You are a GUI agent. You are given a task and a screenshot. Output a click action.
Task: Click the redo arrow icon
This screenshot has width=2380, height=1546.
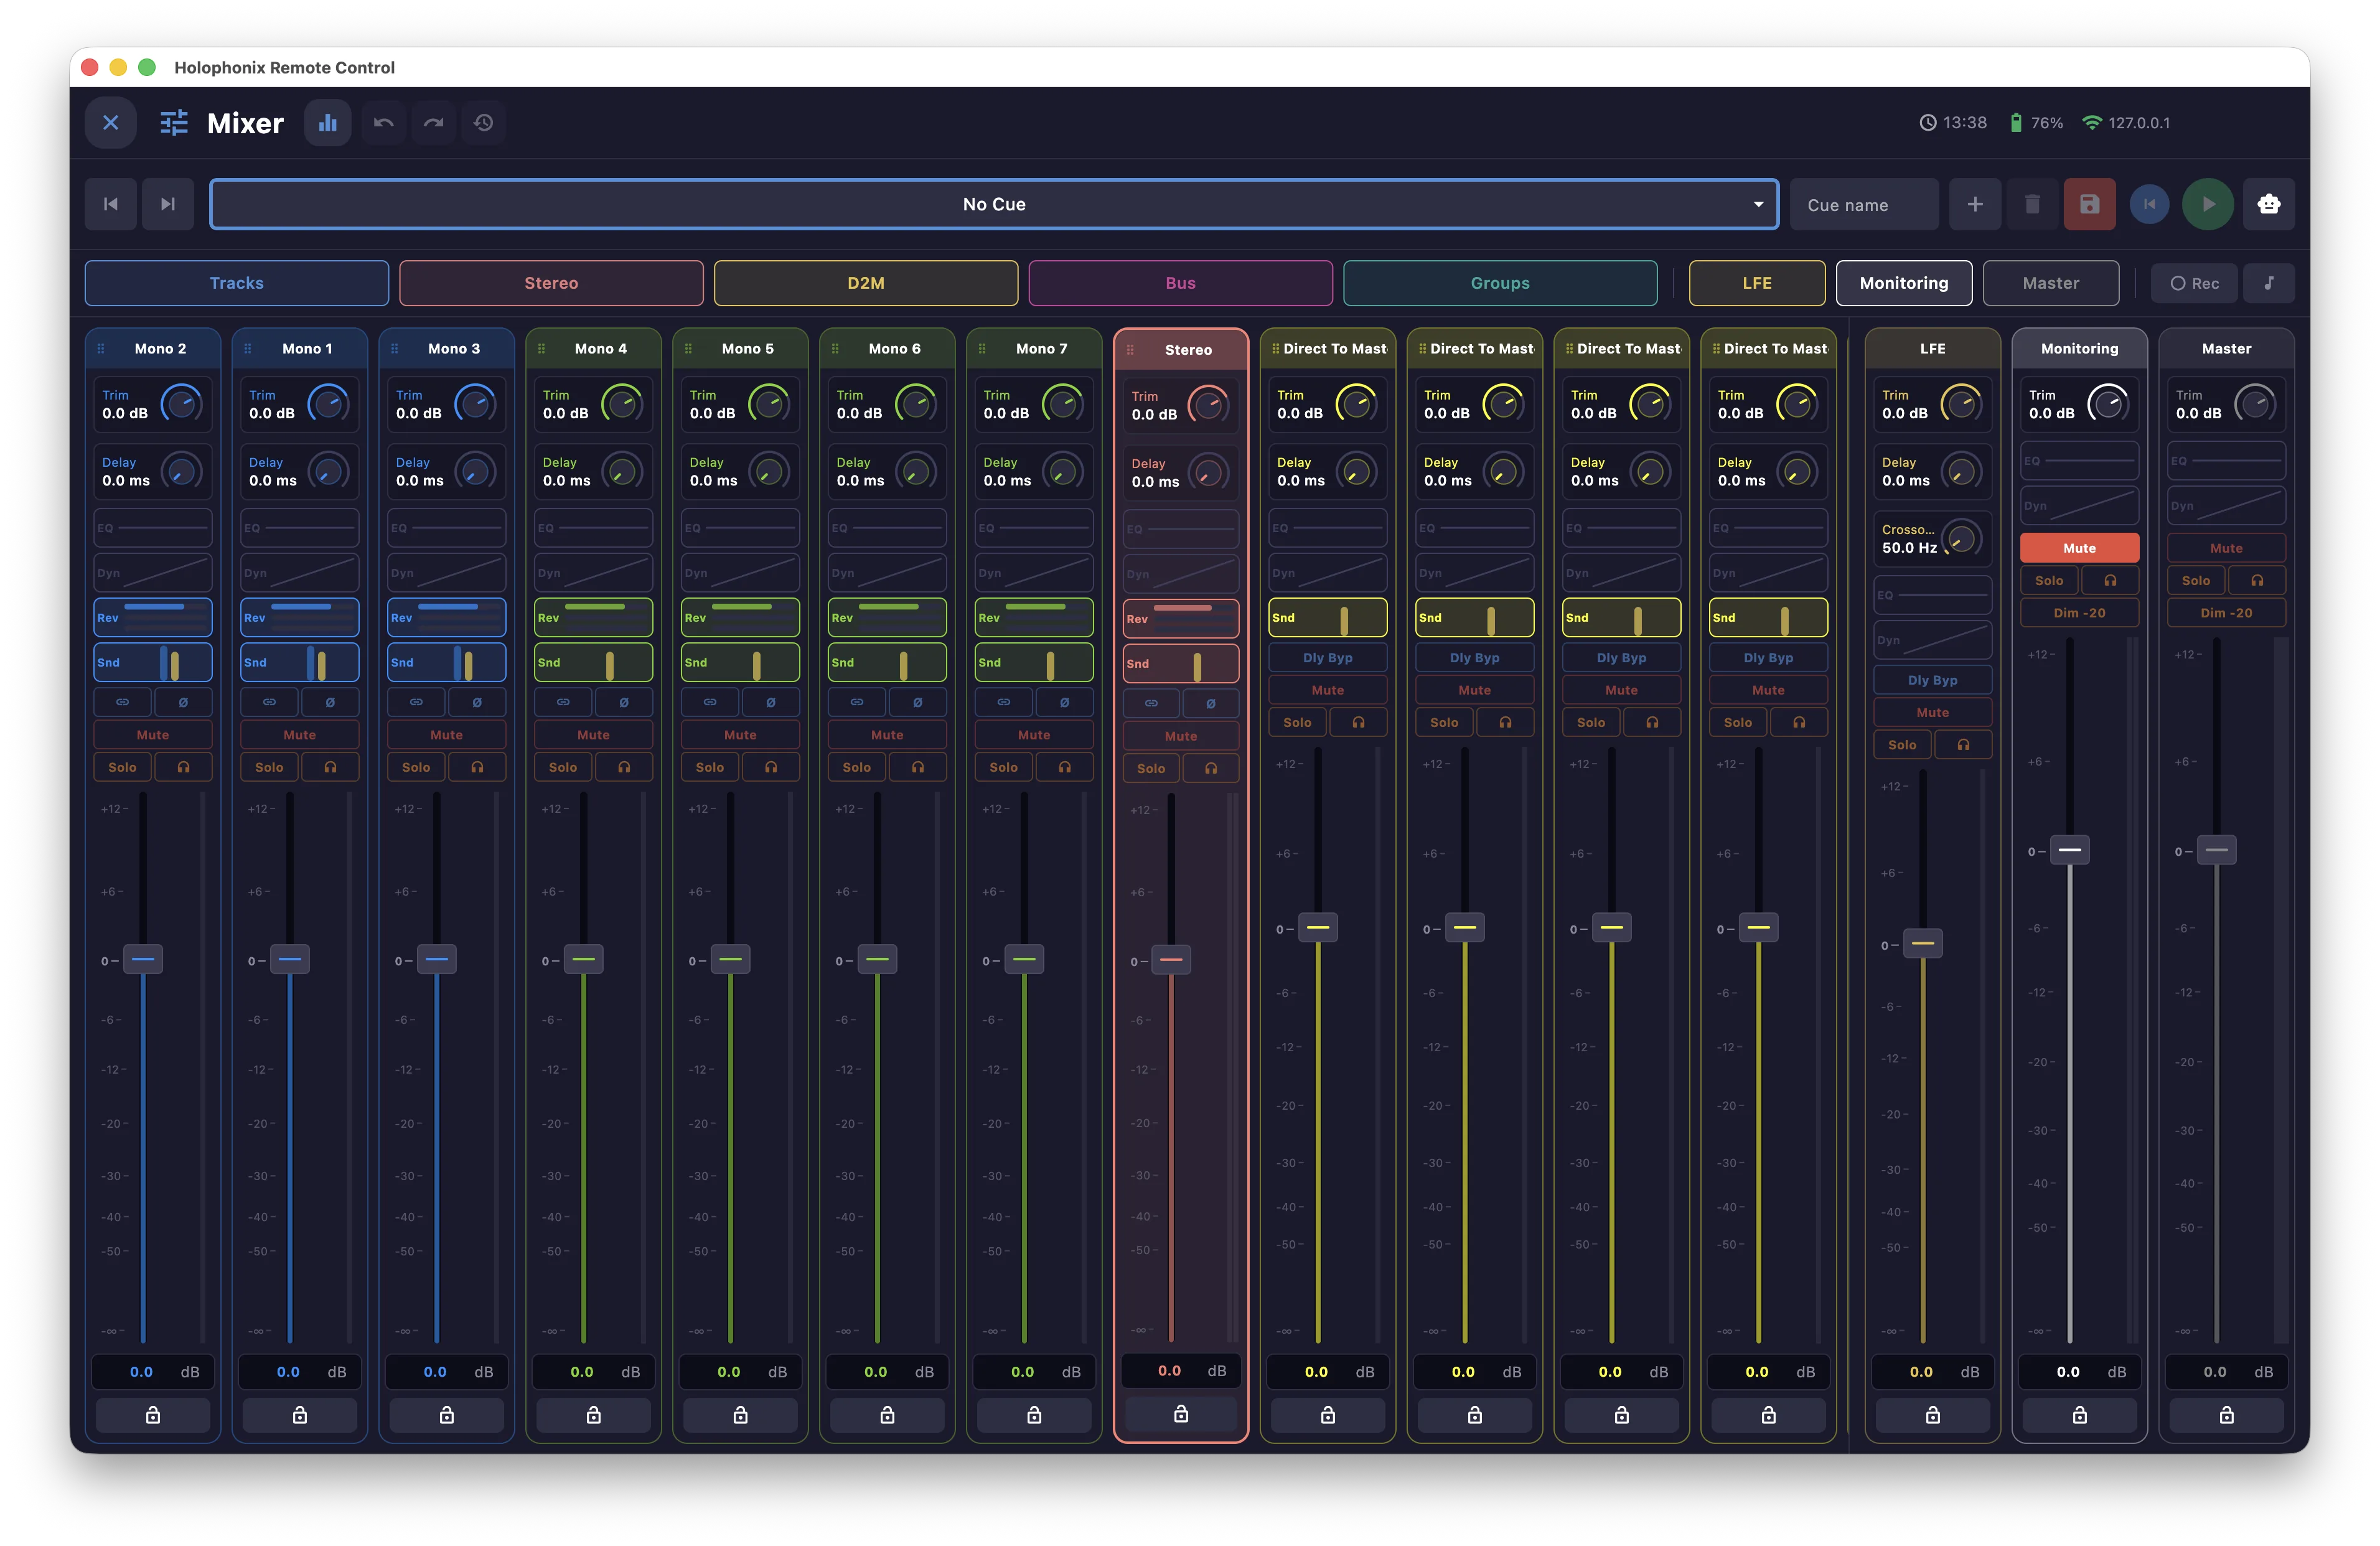433,122
